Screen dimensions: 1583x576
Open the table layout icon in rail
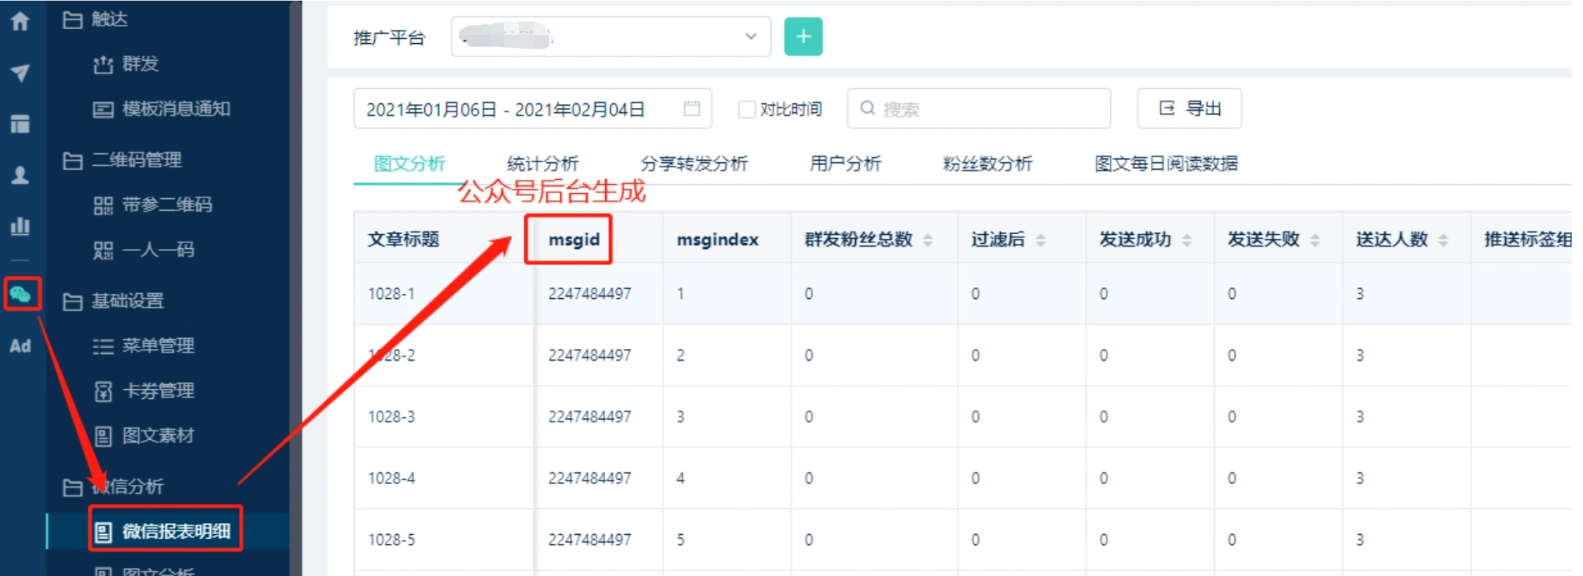20,124
